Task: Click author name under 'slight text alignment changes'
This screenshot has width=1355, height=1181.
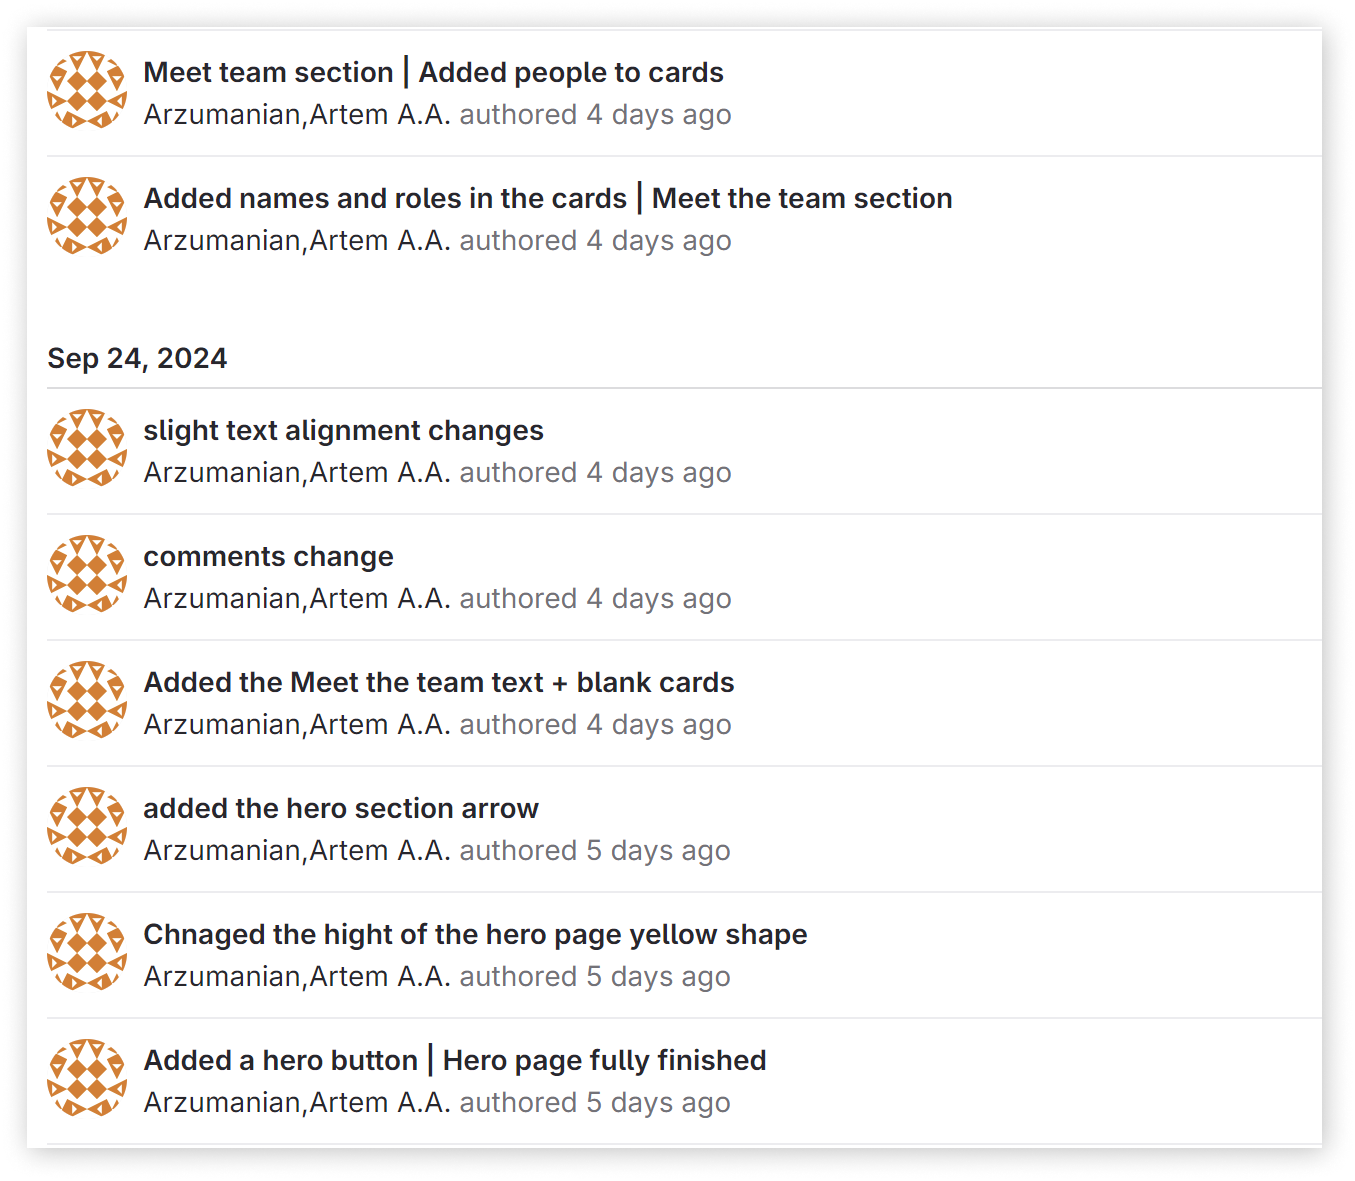Action: pyautogui.click(x=296, y=472)
